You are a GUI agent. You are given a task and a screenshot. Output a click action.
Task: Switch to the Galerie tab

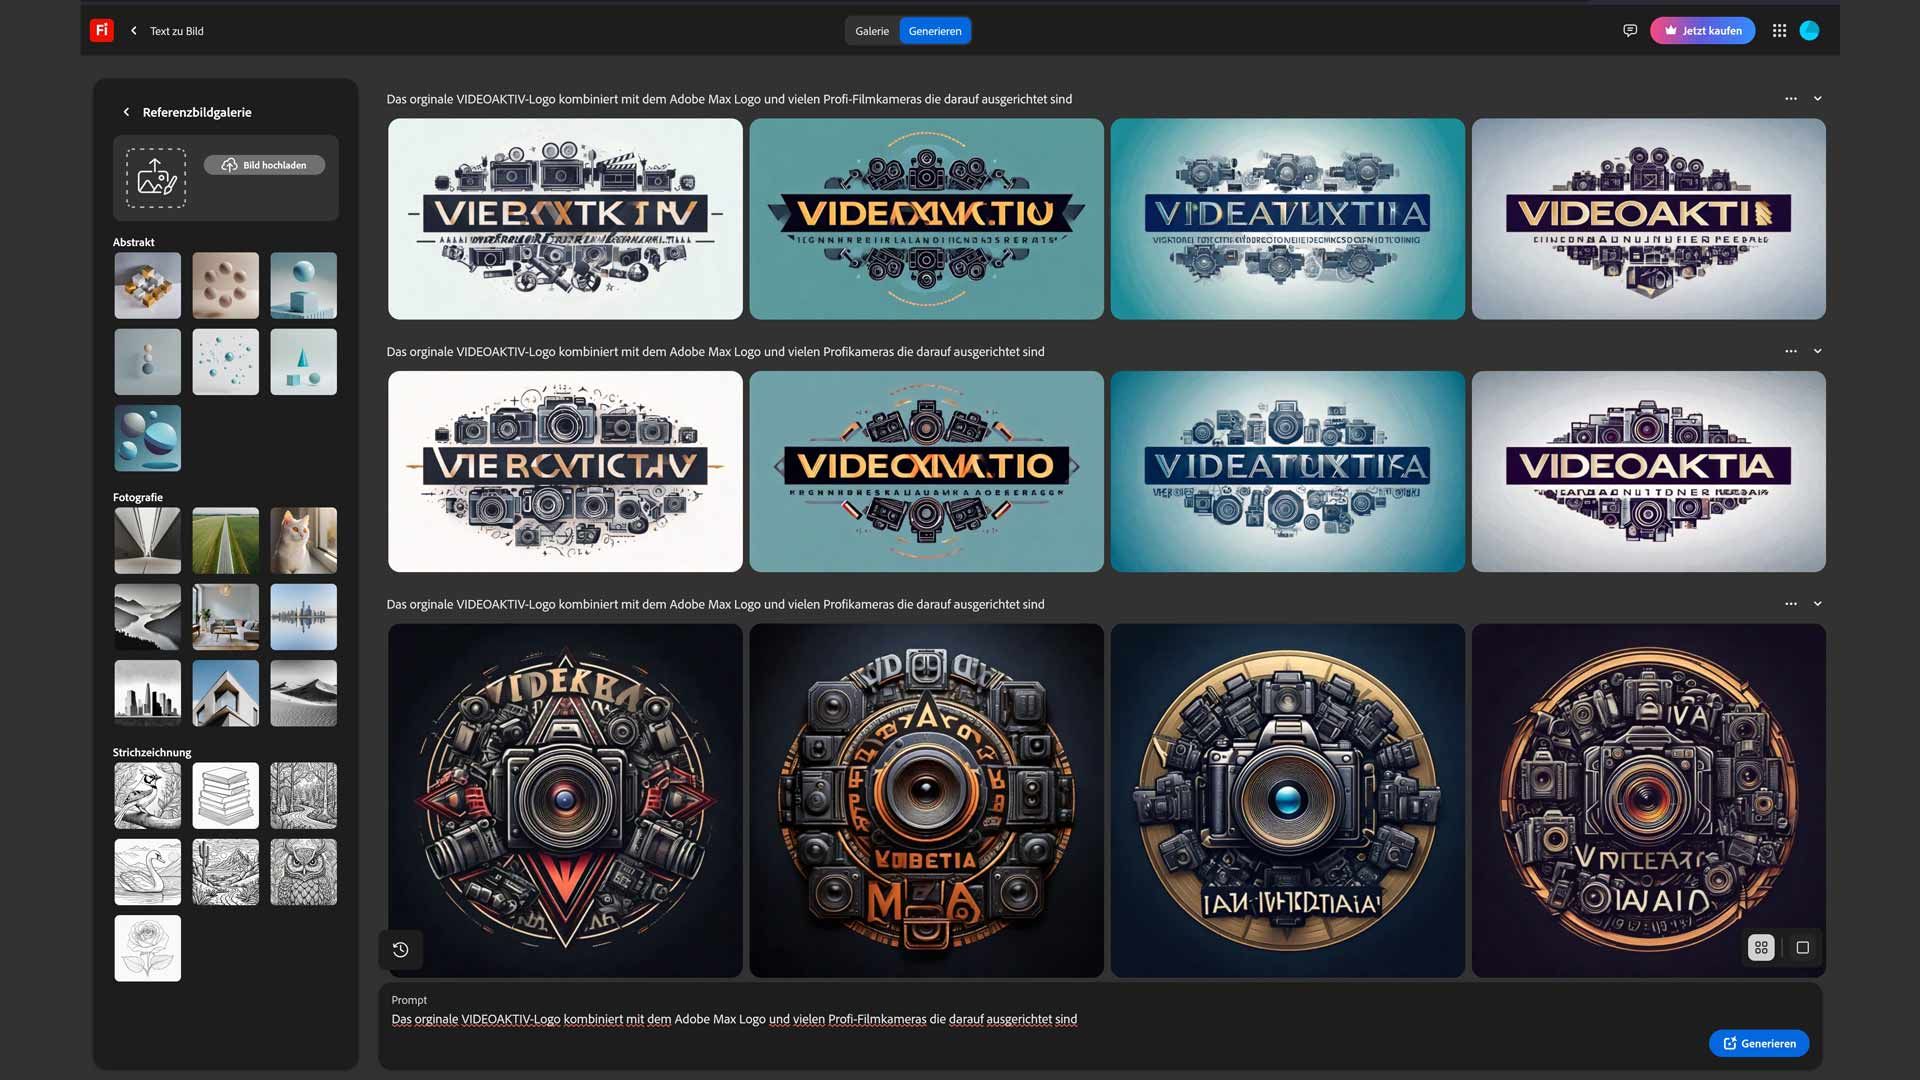point(871,30)
